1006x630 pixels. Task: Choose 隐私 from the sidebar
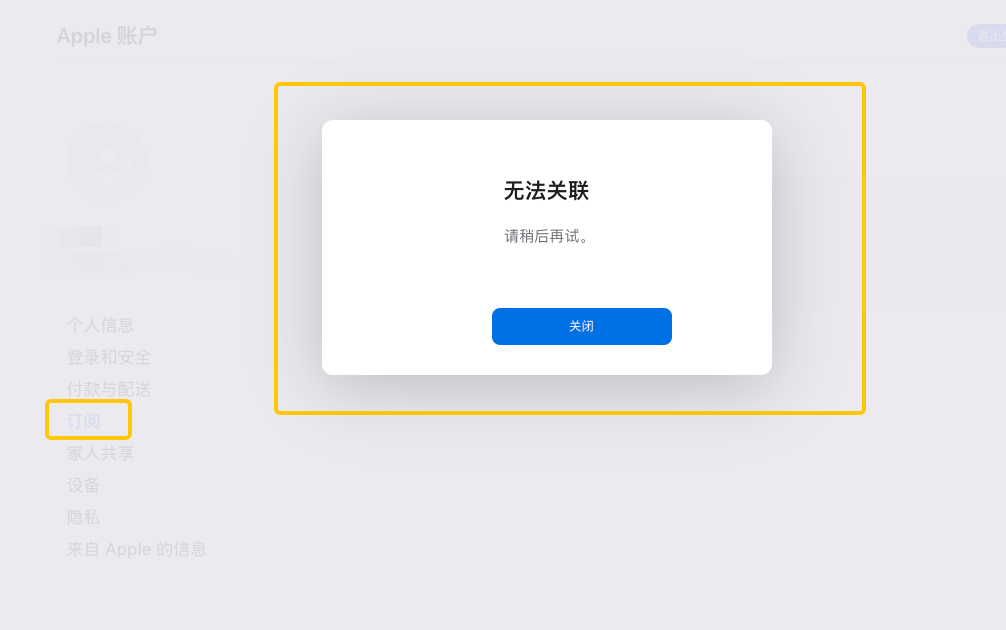(83, 517)
